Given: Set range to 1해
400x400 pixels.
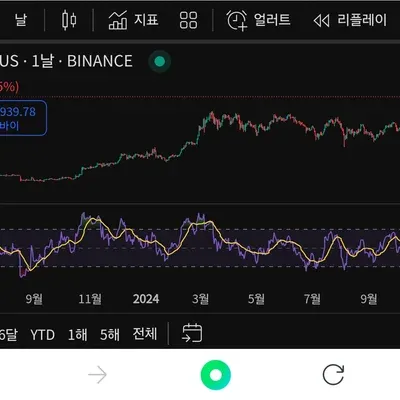Looking at the screenshot, I should click(x=77, y=334).
